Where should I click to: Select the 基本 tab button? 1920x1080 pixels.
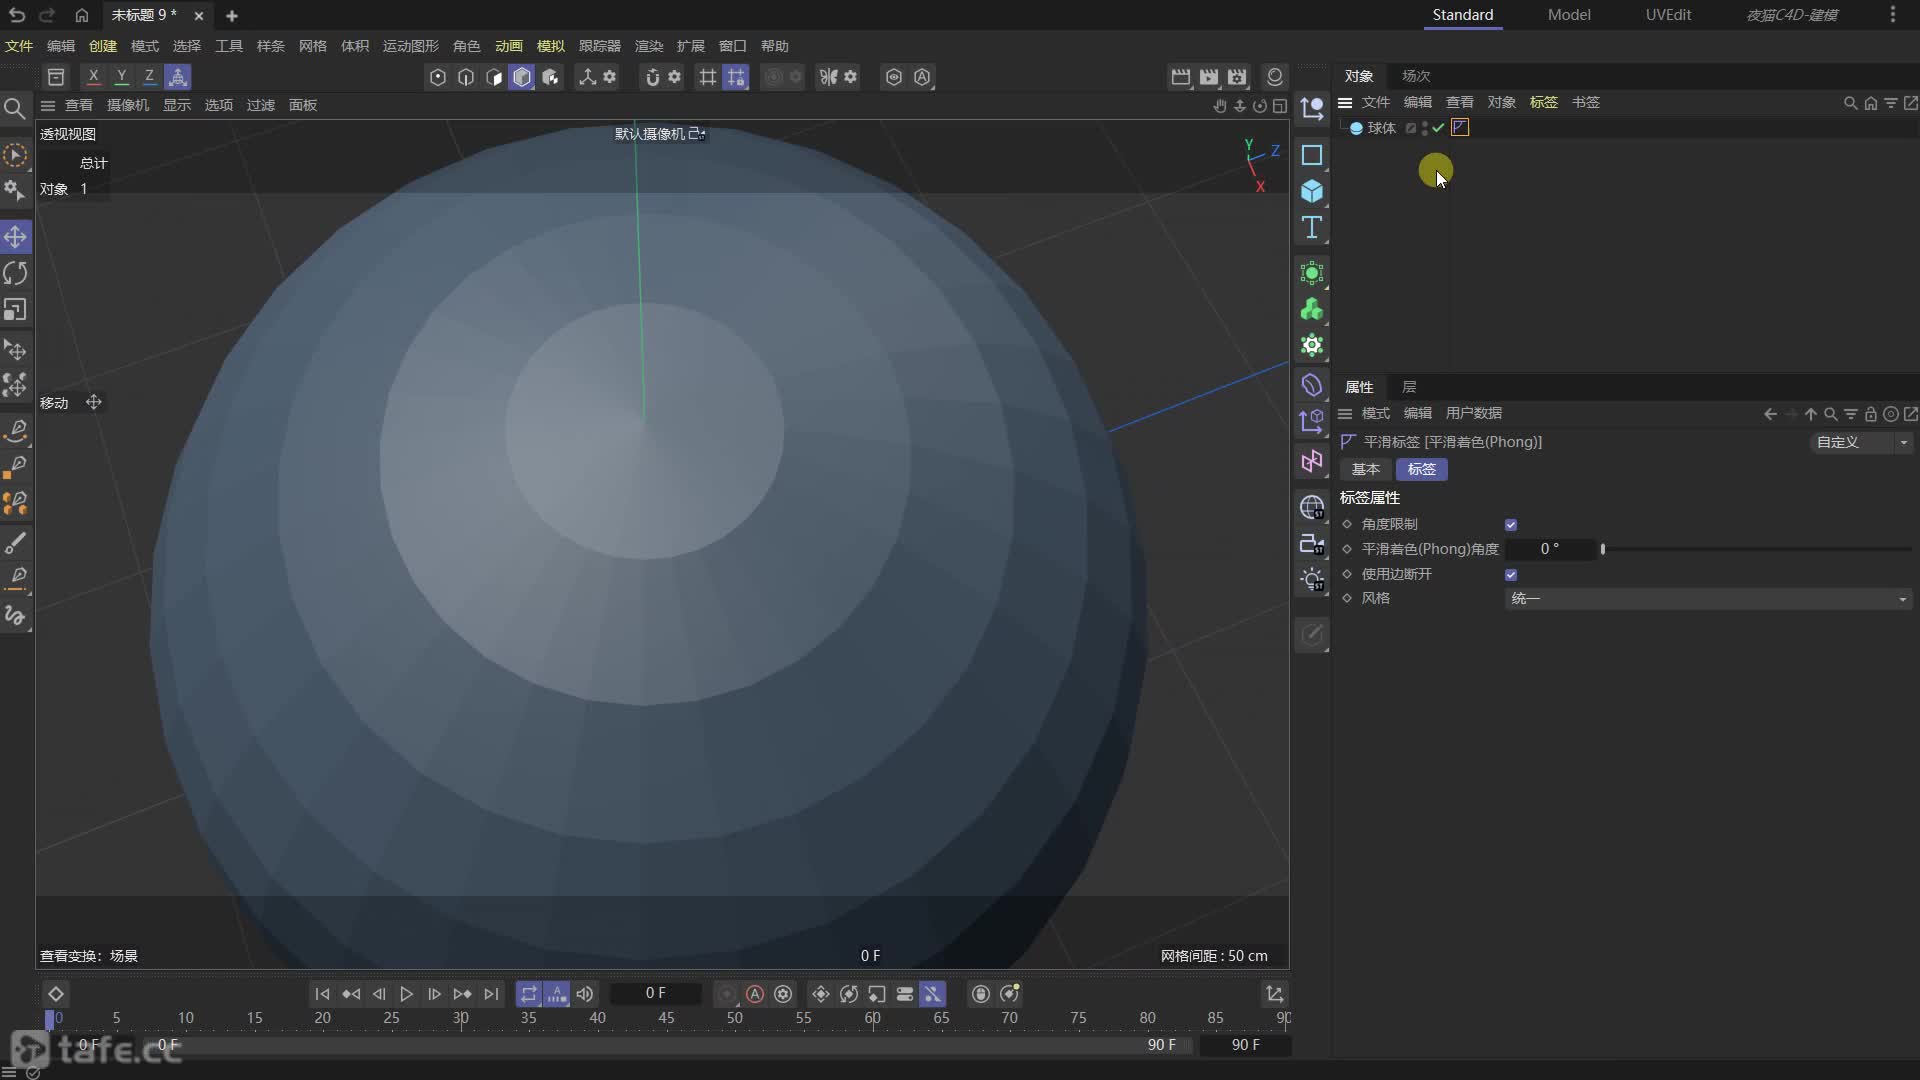(1366, 469)
